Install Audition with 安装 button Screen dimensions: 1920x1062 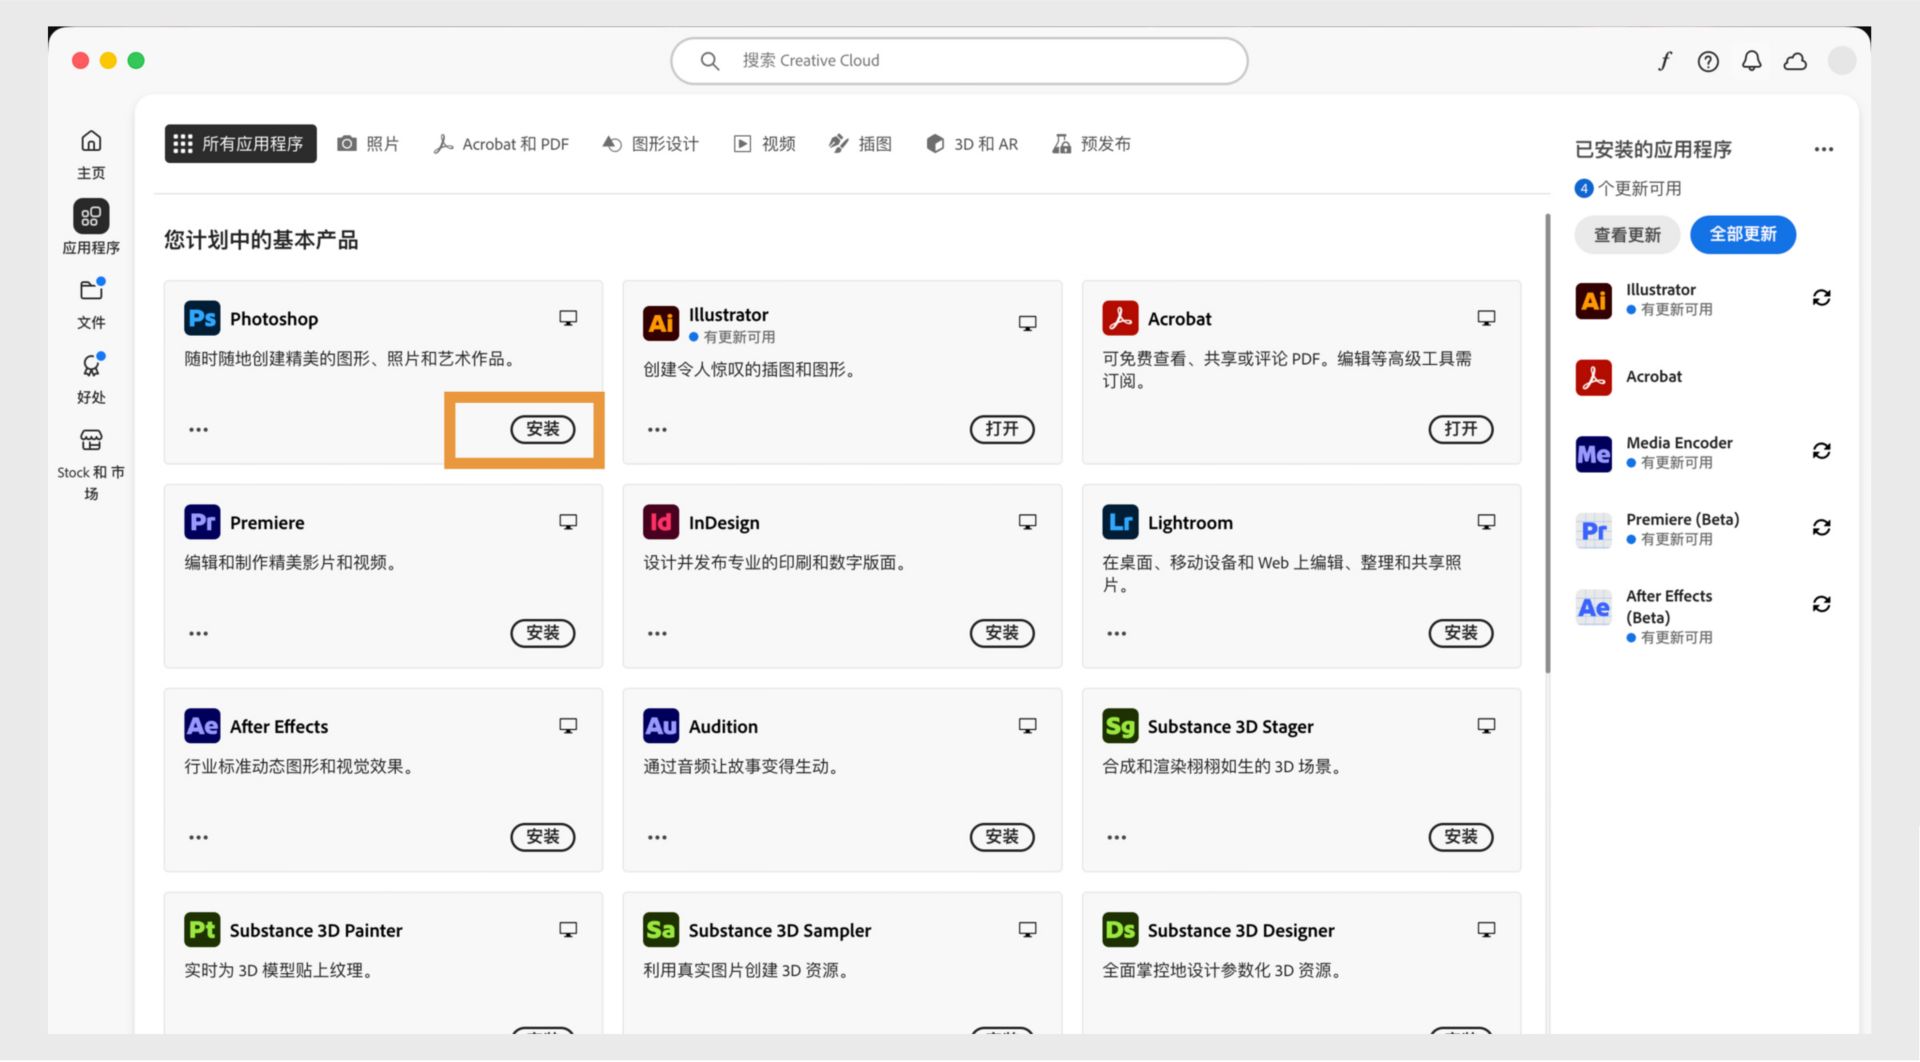1002,837
